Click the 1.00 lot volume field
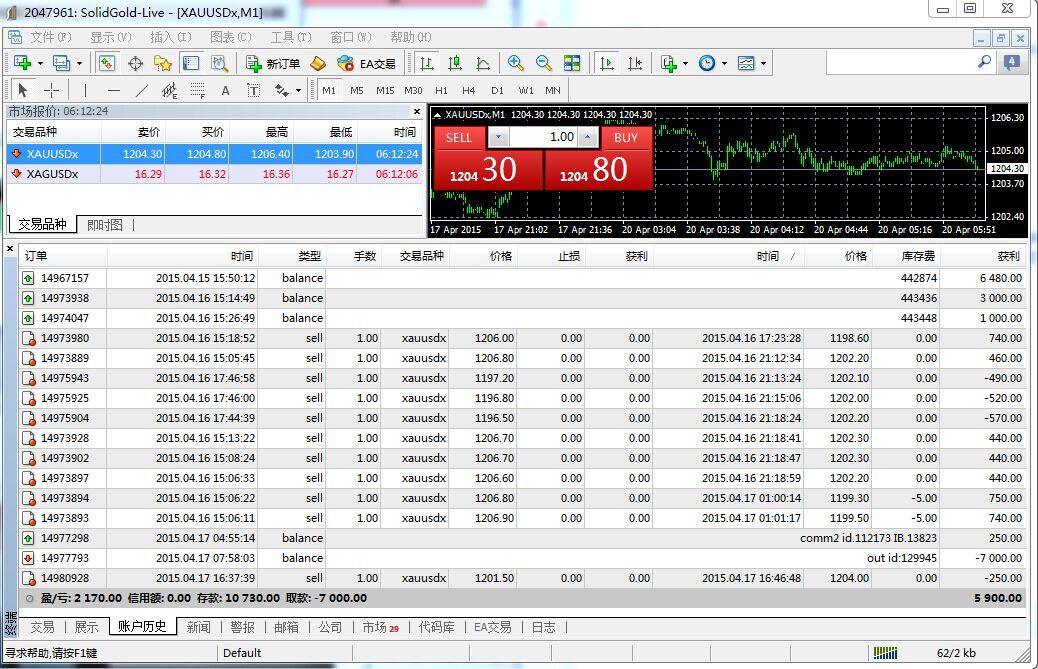This screenshot has height=669, width=1038. point(543,137)
